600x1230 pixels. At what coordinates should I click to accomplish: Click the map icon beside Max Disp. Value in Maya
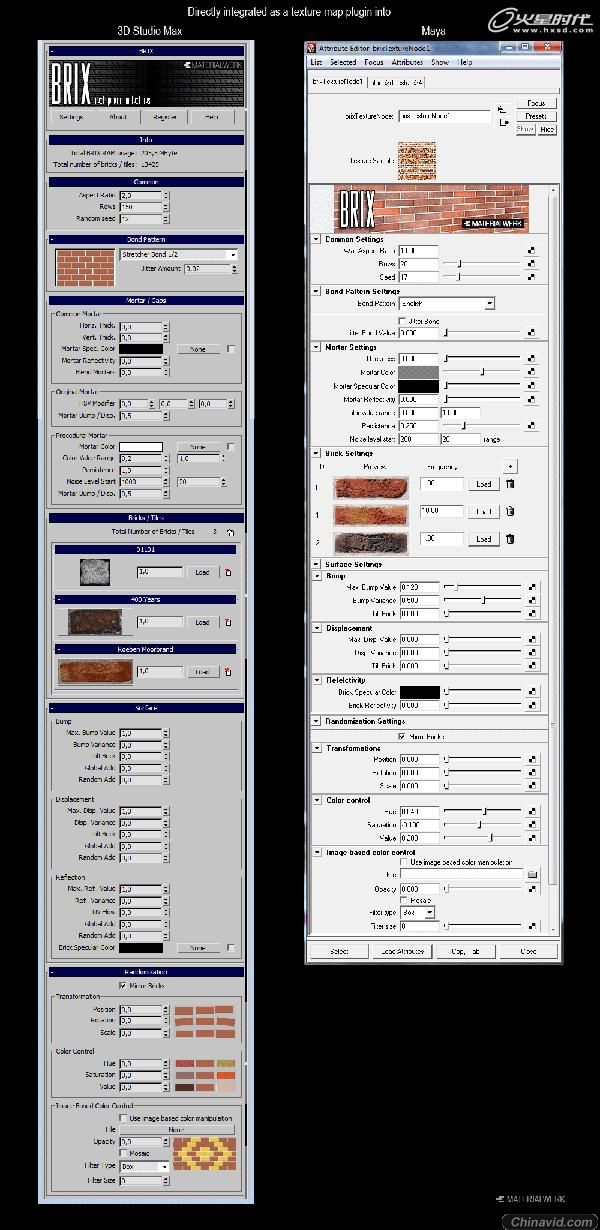[532, 639]
